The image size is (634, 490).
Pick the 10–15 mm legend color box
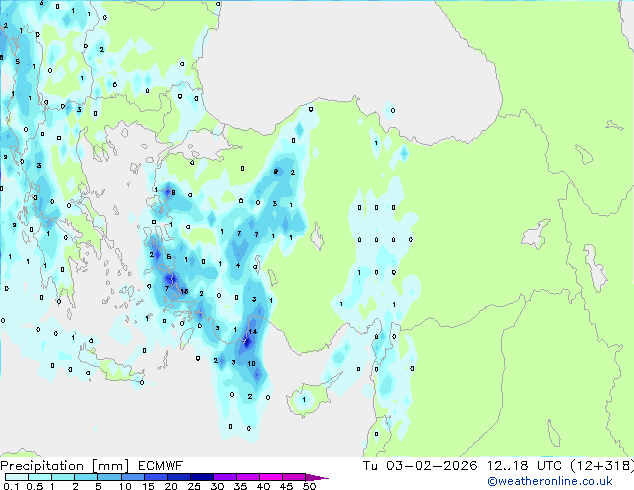click(x=132, y=477)
